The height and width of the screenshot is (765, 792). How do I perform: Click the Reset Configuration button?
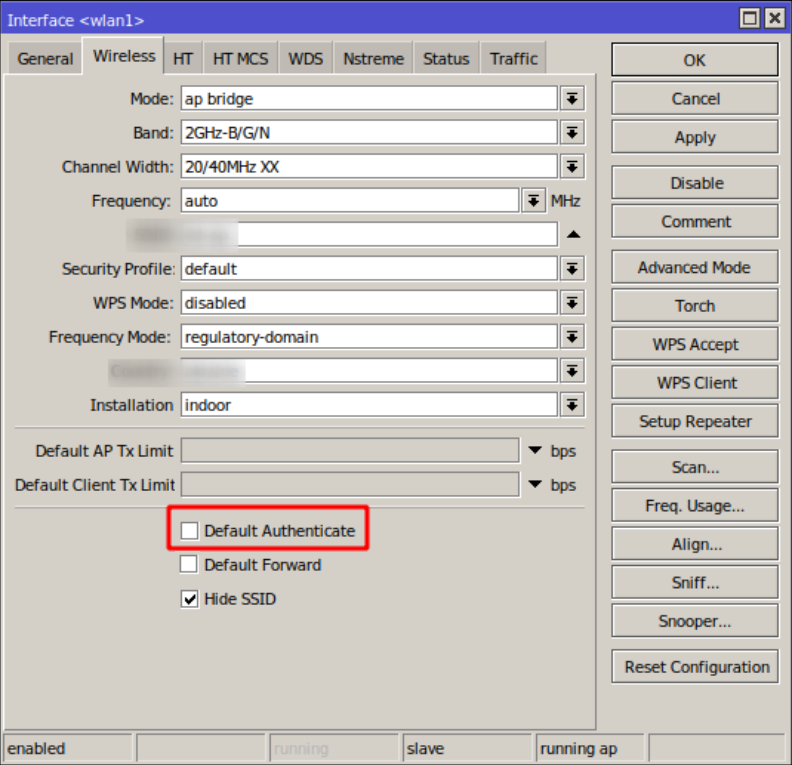pyautogui.click(x=696, y=667)
